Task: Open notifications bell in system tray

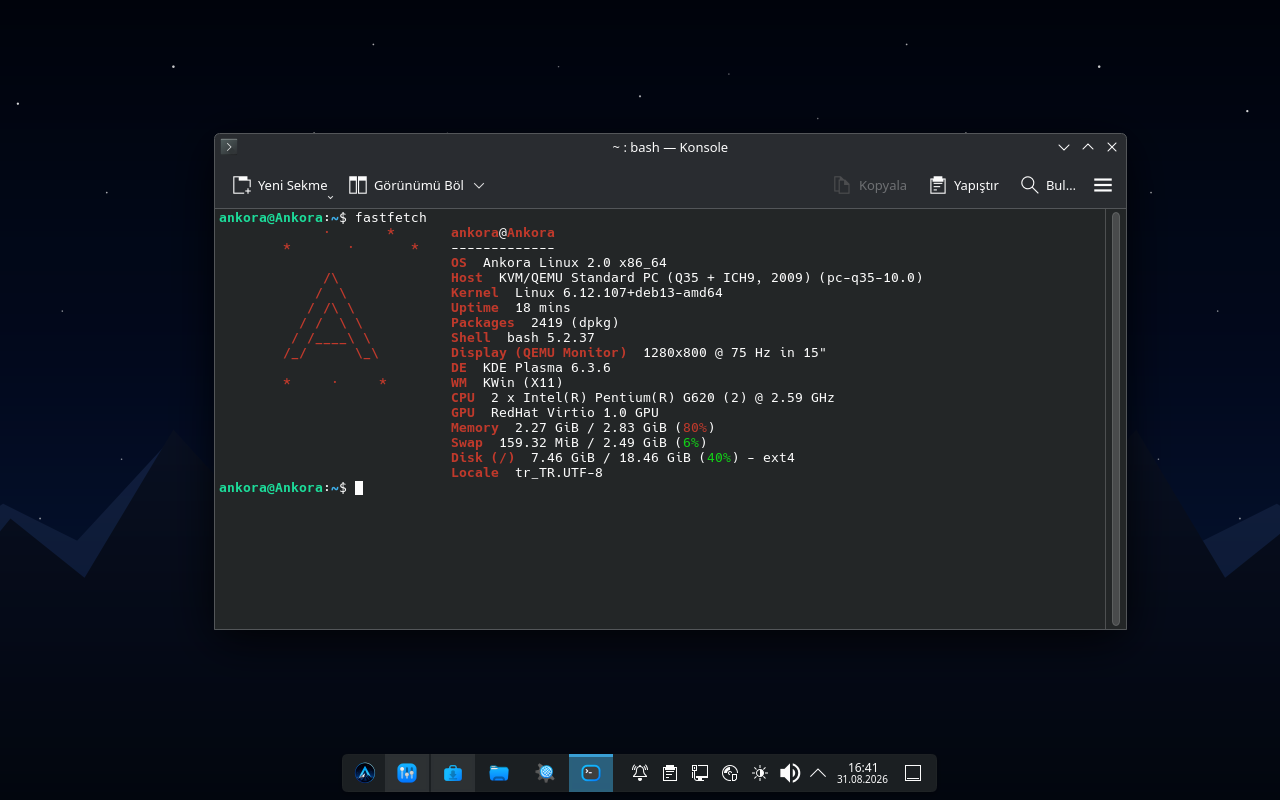Action: pyautogui.click(x=640, y=773)
